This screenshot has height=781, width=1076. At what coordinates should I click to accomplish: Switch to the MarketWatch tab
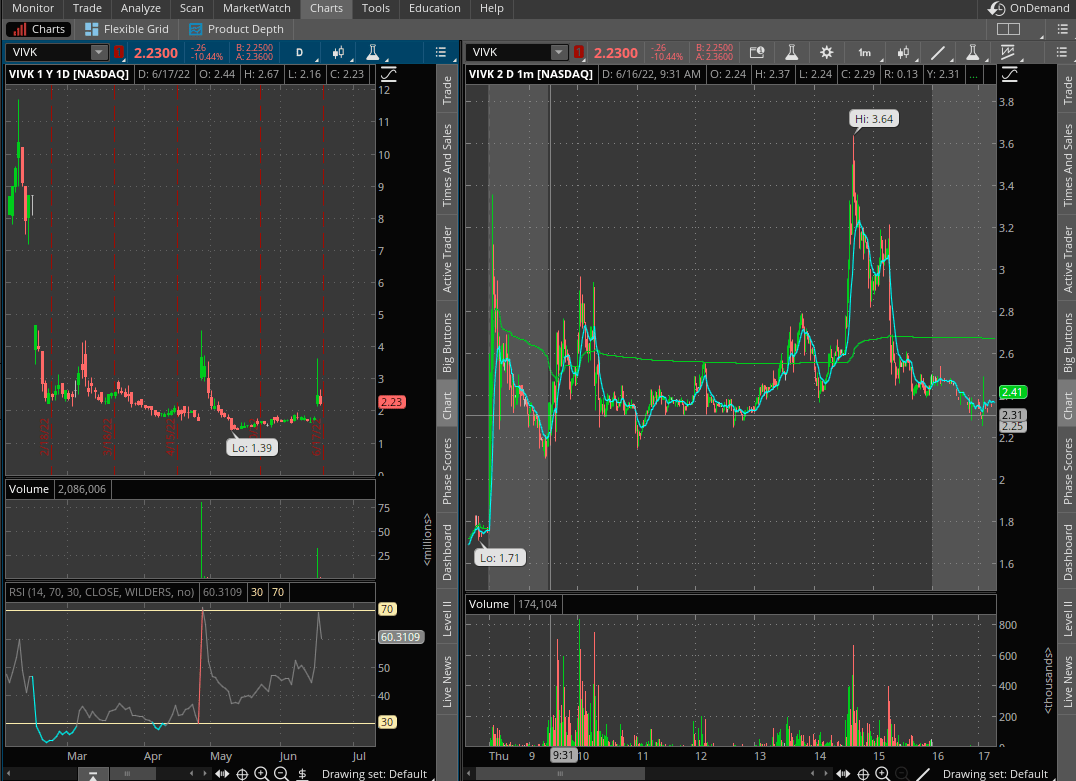pyautogui.click(x=257, y=8)
